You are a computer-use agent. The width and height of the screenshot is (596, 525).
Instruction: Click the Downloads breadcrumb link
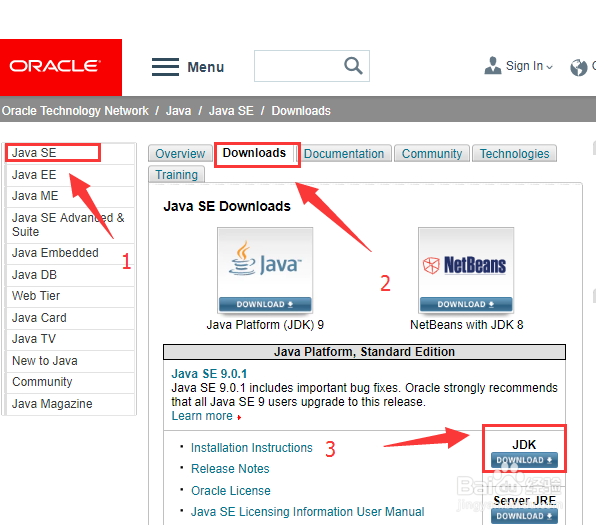301,111
